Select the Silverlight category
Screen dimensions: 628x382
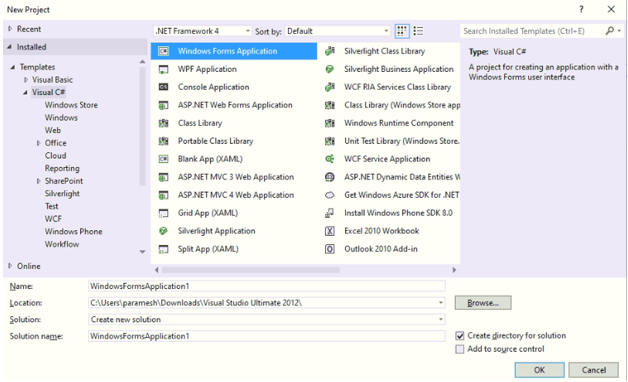(x=62, y=193)
